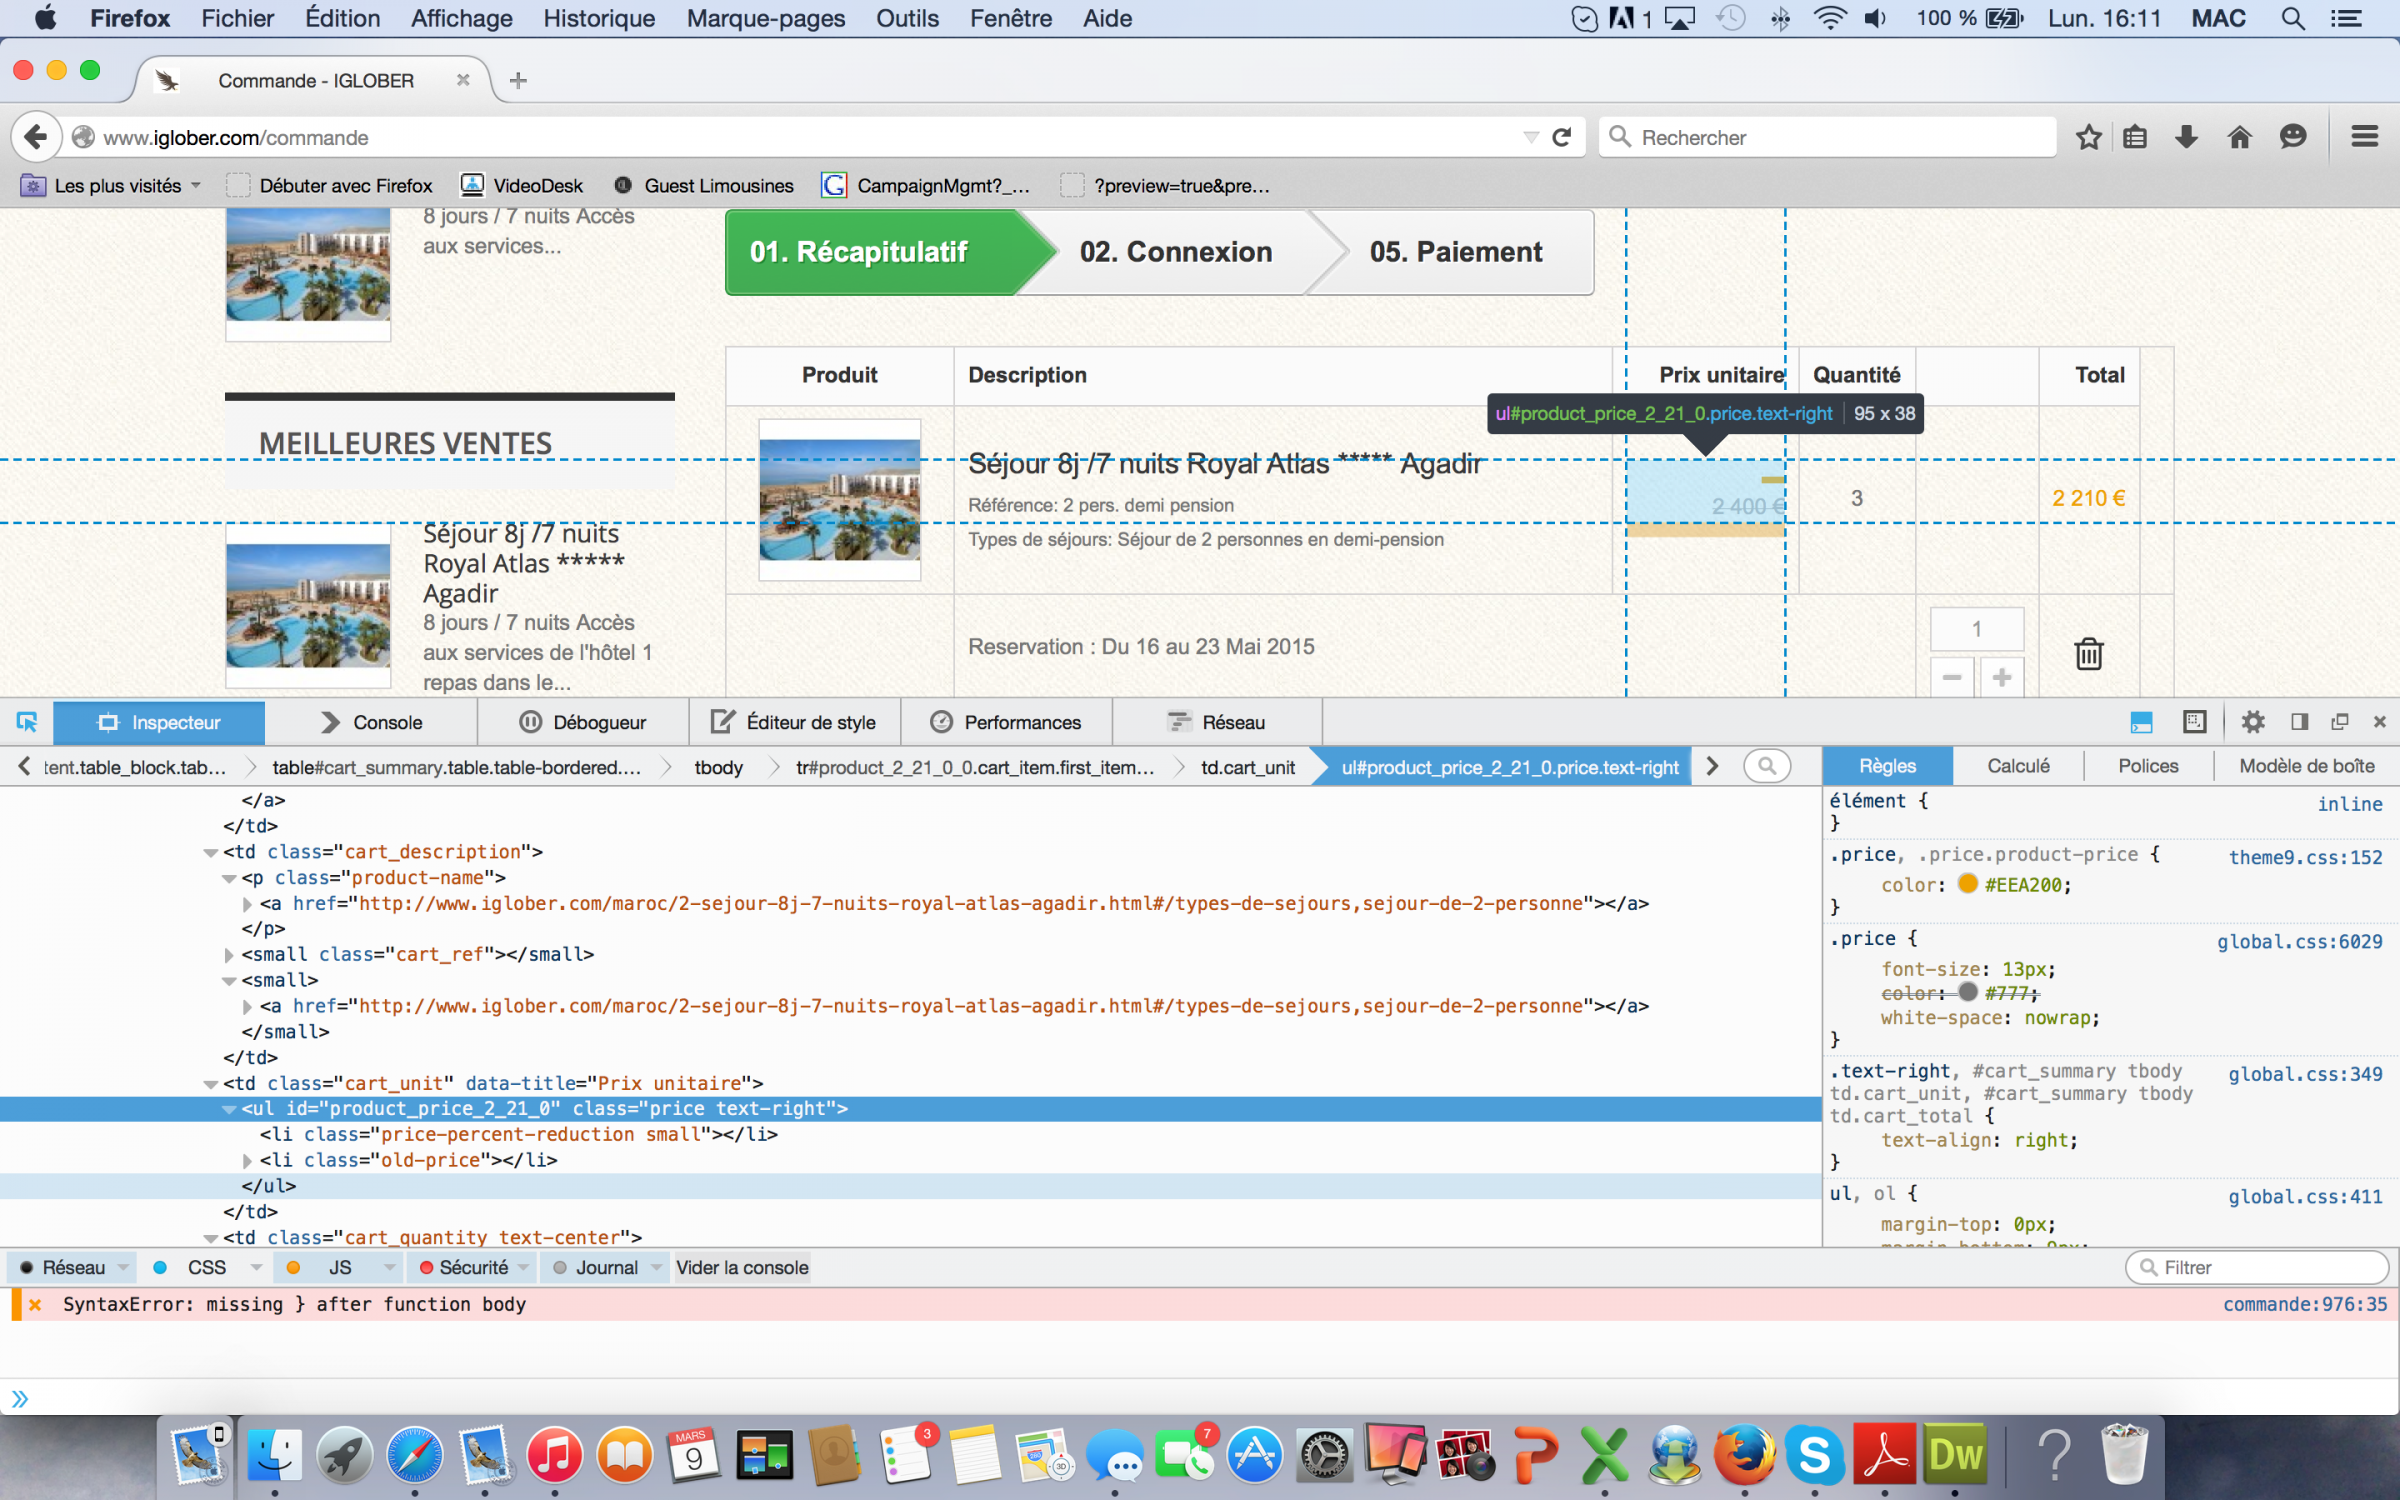Select tbody in the inspector breadcrumbs
The image size is (2400, 1500).
click(718, 767)
